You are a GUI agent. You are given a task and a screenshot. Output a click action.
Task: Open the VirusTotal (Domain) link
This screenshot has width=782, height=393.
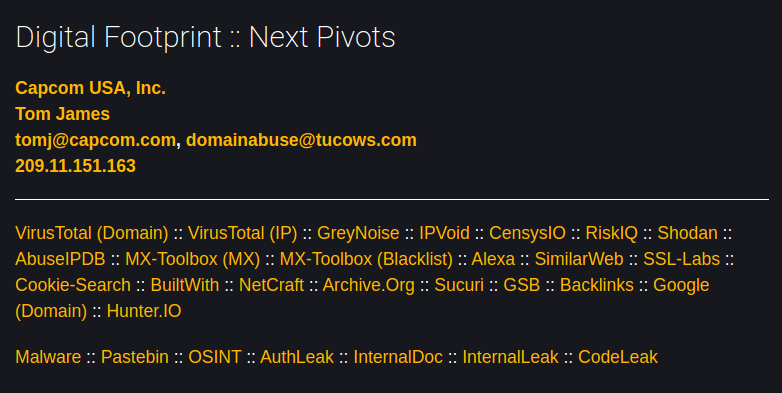coord(92,233)
